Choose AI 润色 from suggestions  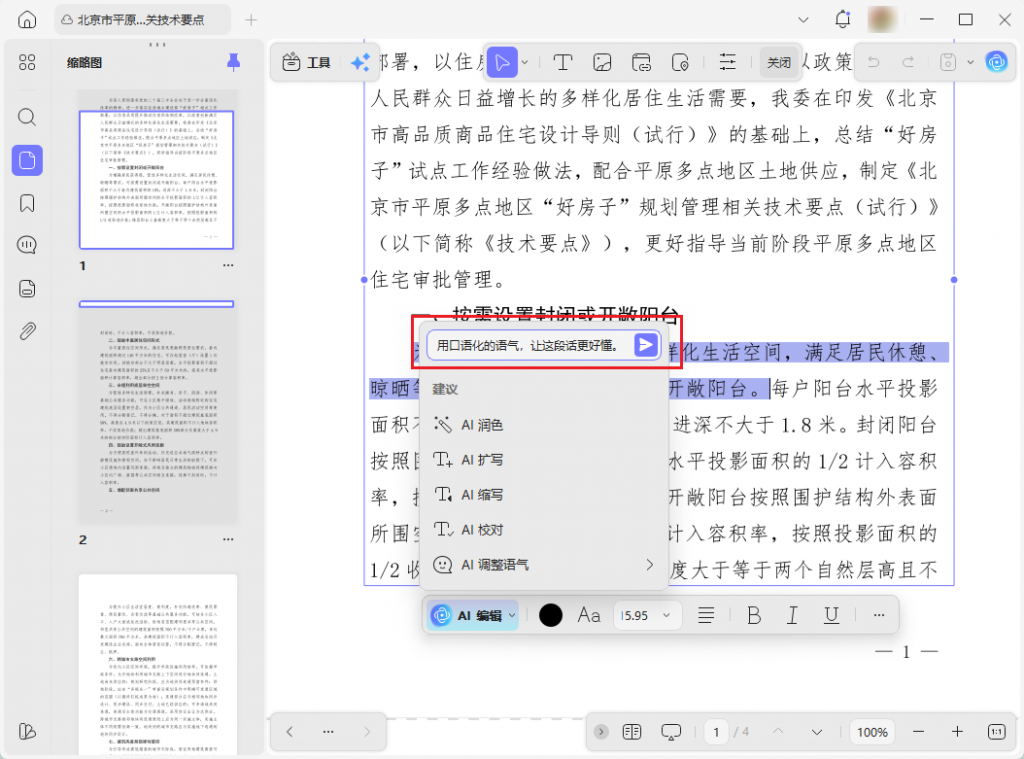481,425
